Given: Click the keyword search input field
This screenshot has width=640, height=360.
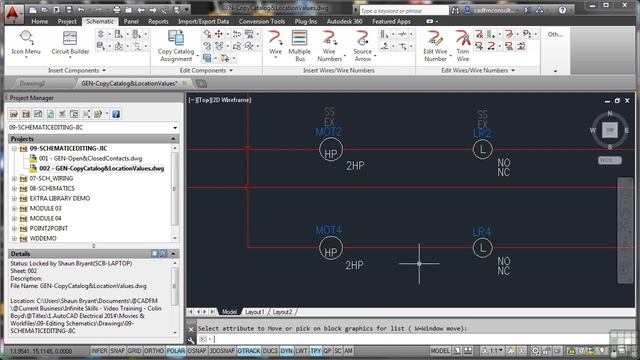Looking at the screenshot, I should (404, 11).
